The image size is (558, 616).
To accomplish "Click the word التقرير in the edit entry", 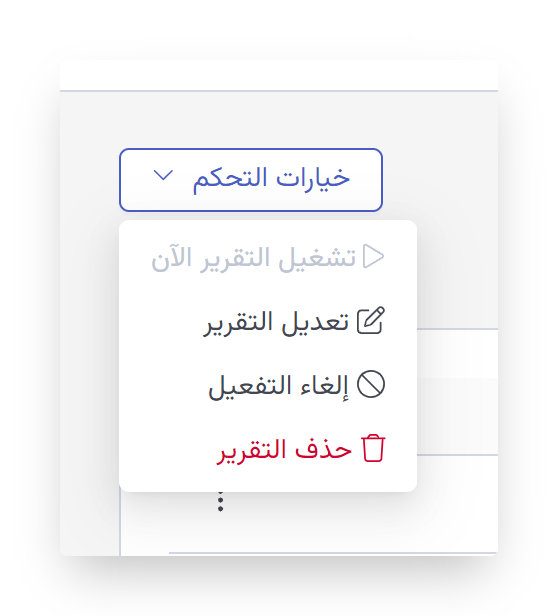I will point(239,322).
